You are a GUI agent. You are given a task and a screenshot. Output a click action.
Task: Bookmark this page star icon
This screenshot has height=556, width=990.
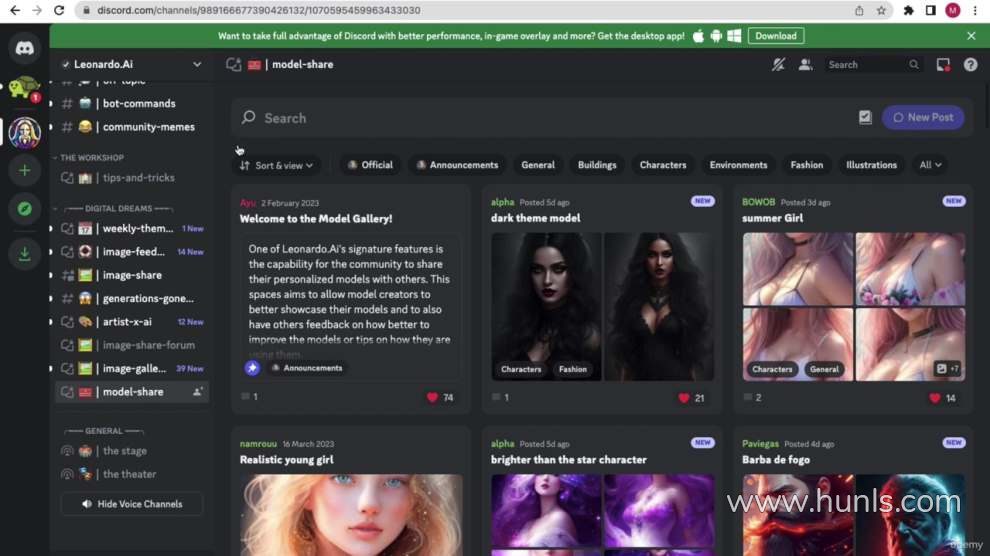pyautogui.click(x=881, y=10)
